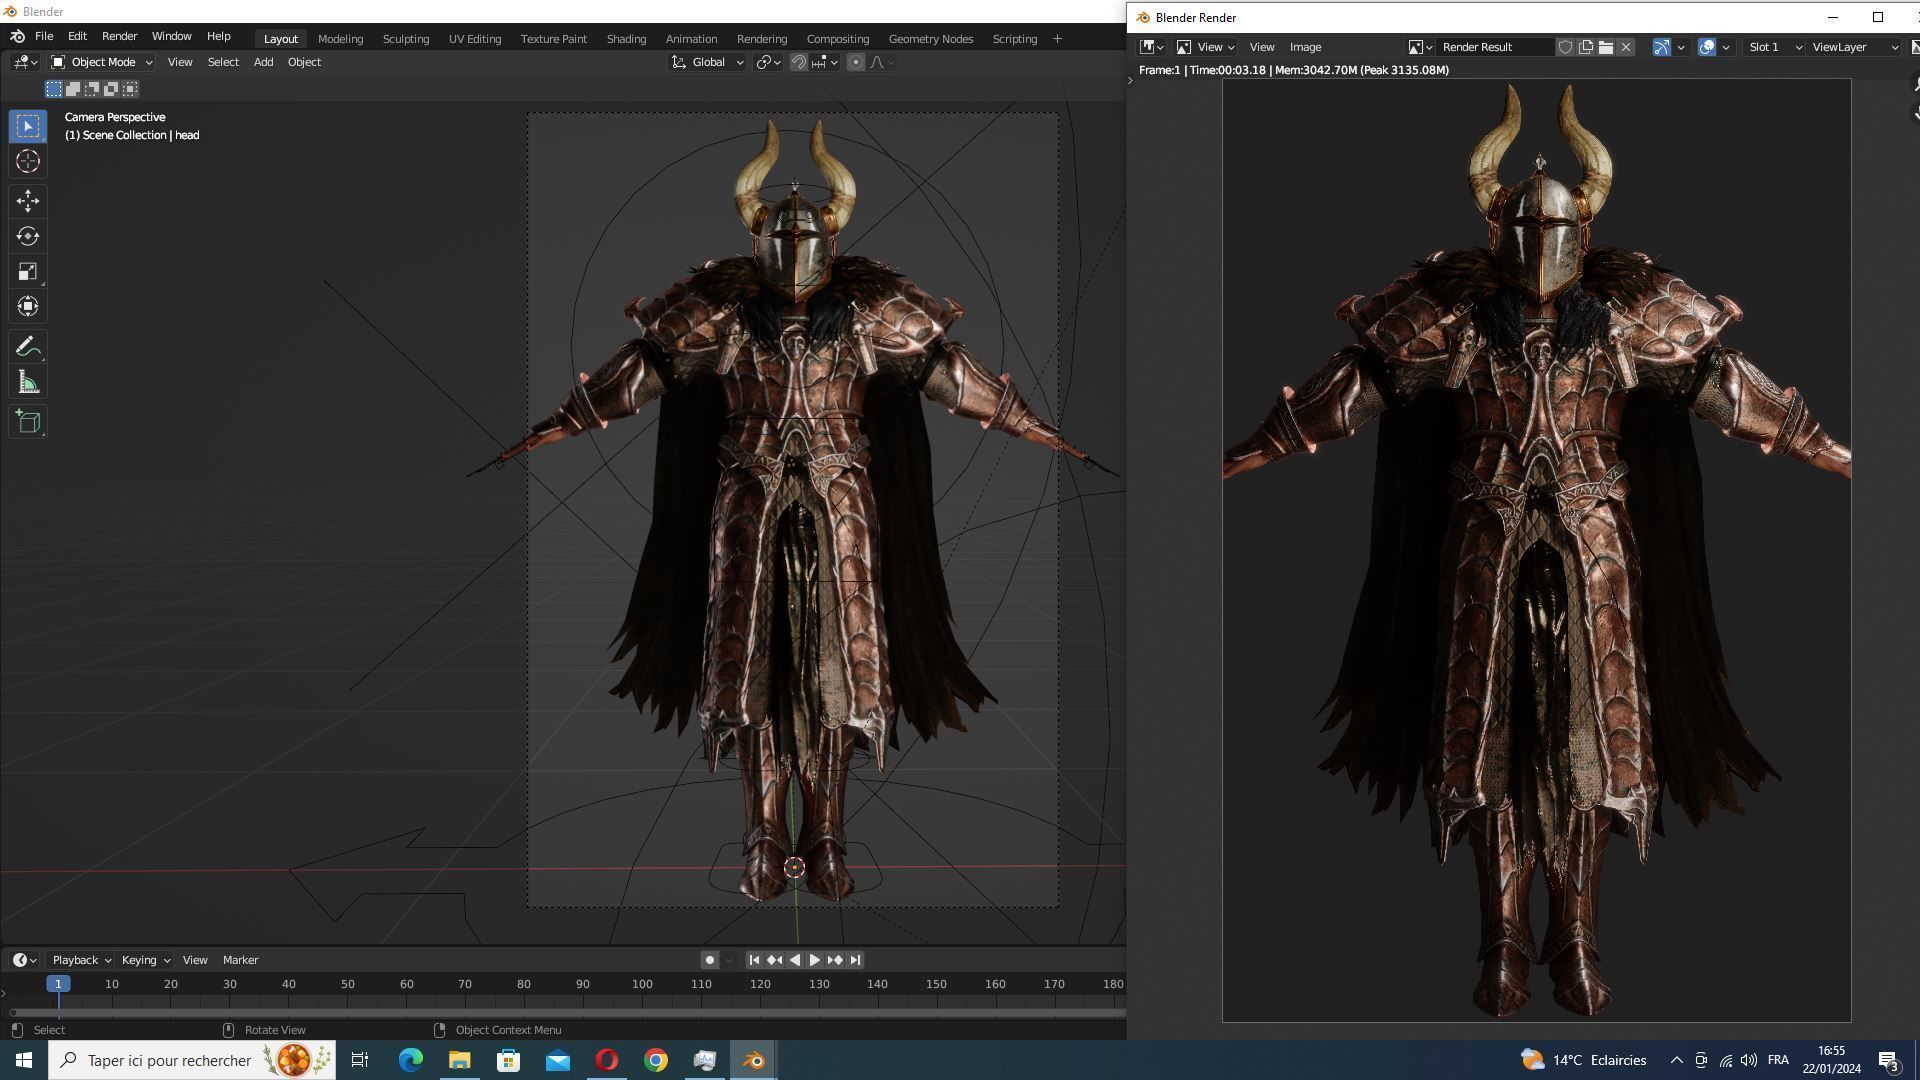Open the pivot point dropdown
This screenshot has height=1080, width=1920.
769,62
